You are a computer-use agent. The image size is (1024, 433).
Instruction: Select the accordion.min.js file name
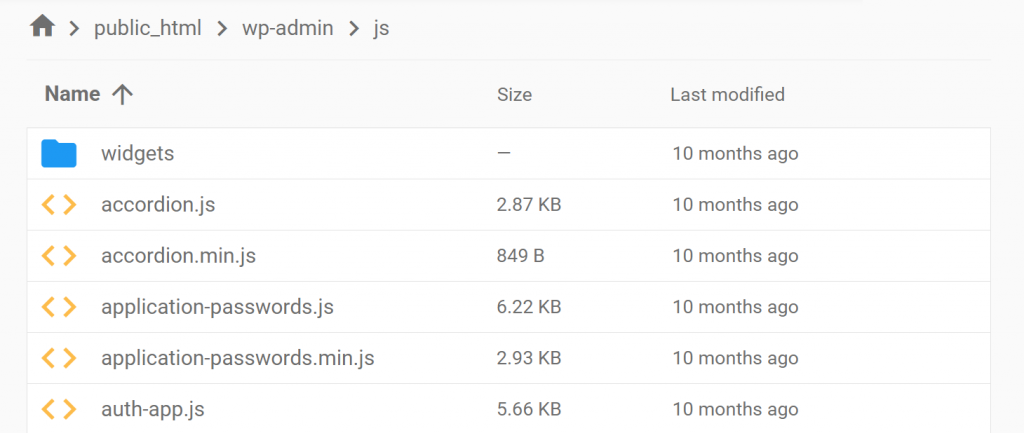click(178, 256)
